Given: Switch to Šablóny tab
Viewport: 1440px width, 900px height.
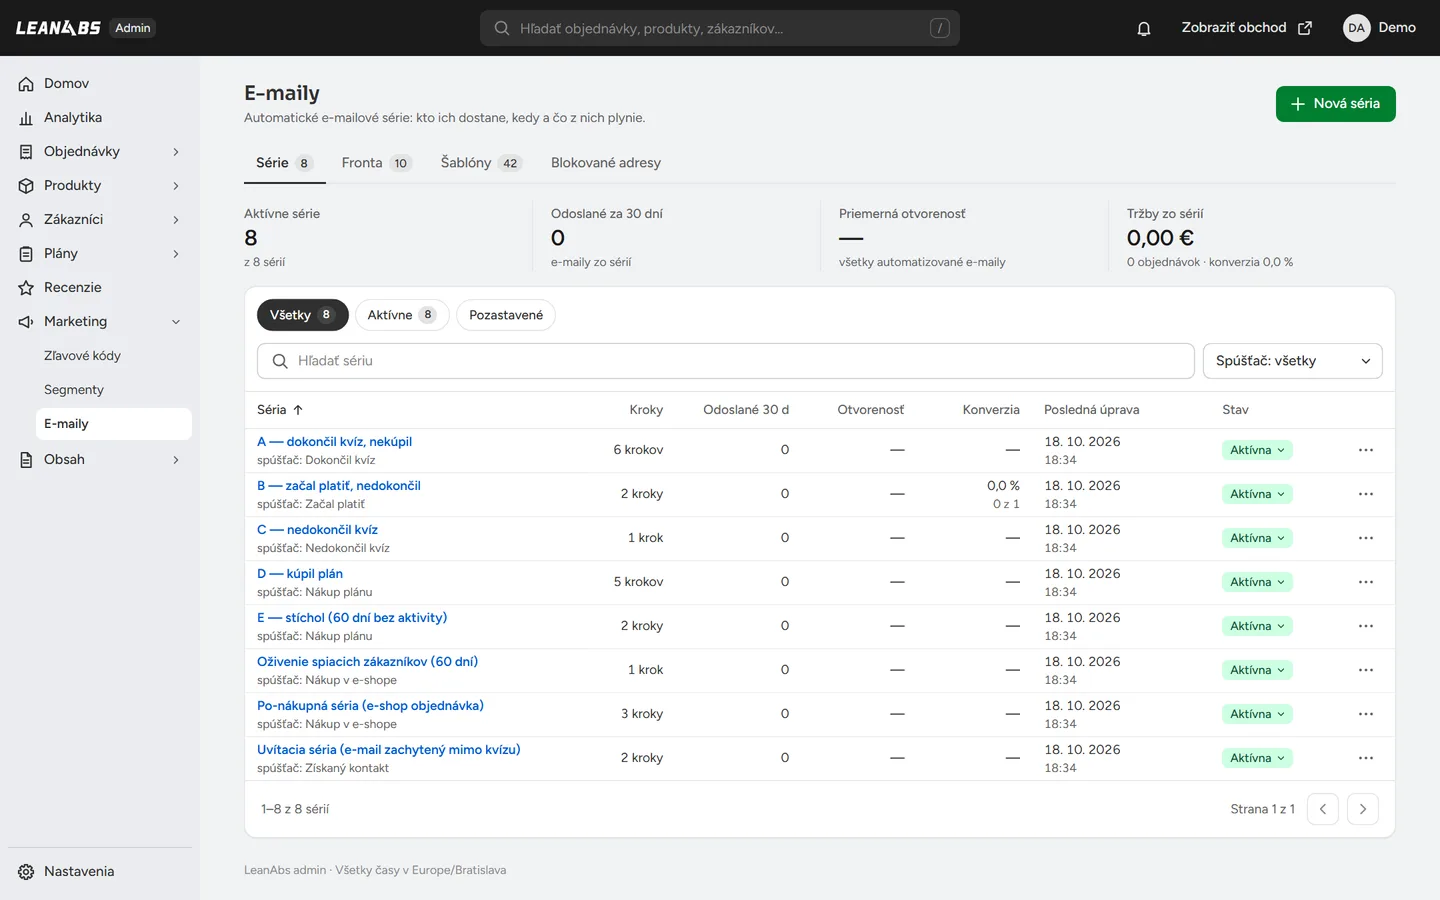Looking at the screenshot, I should pos(481,163).
